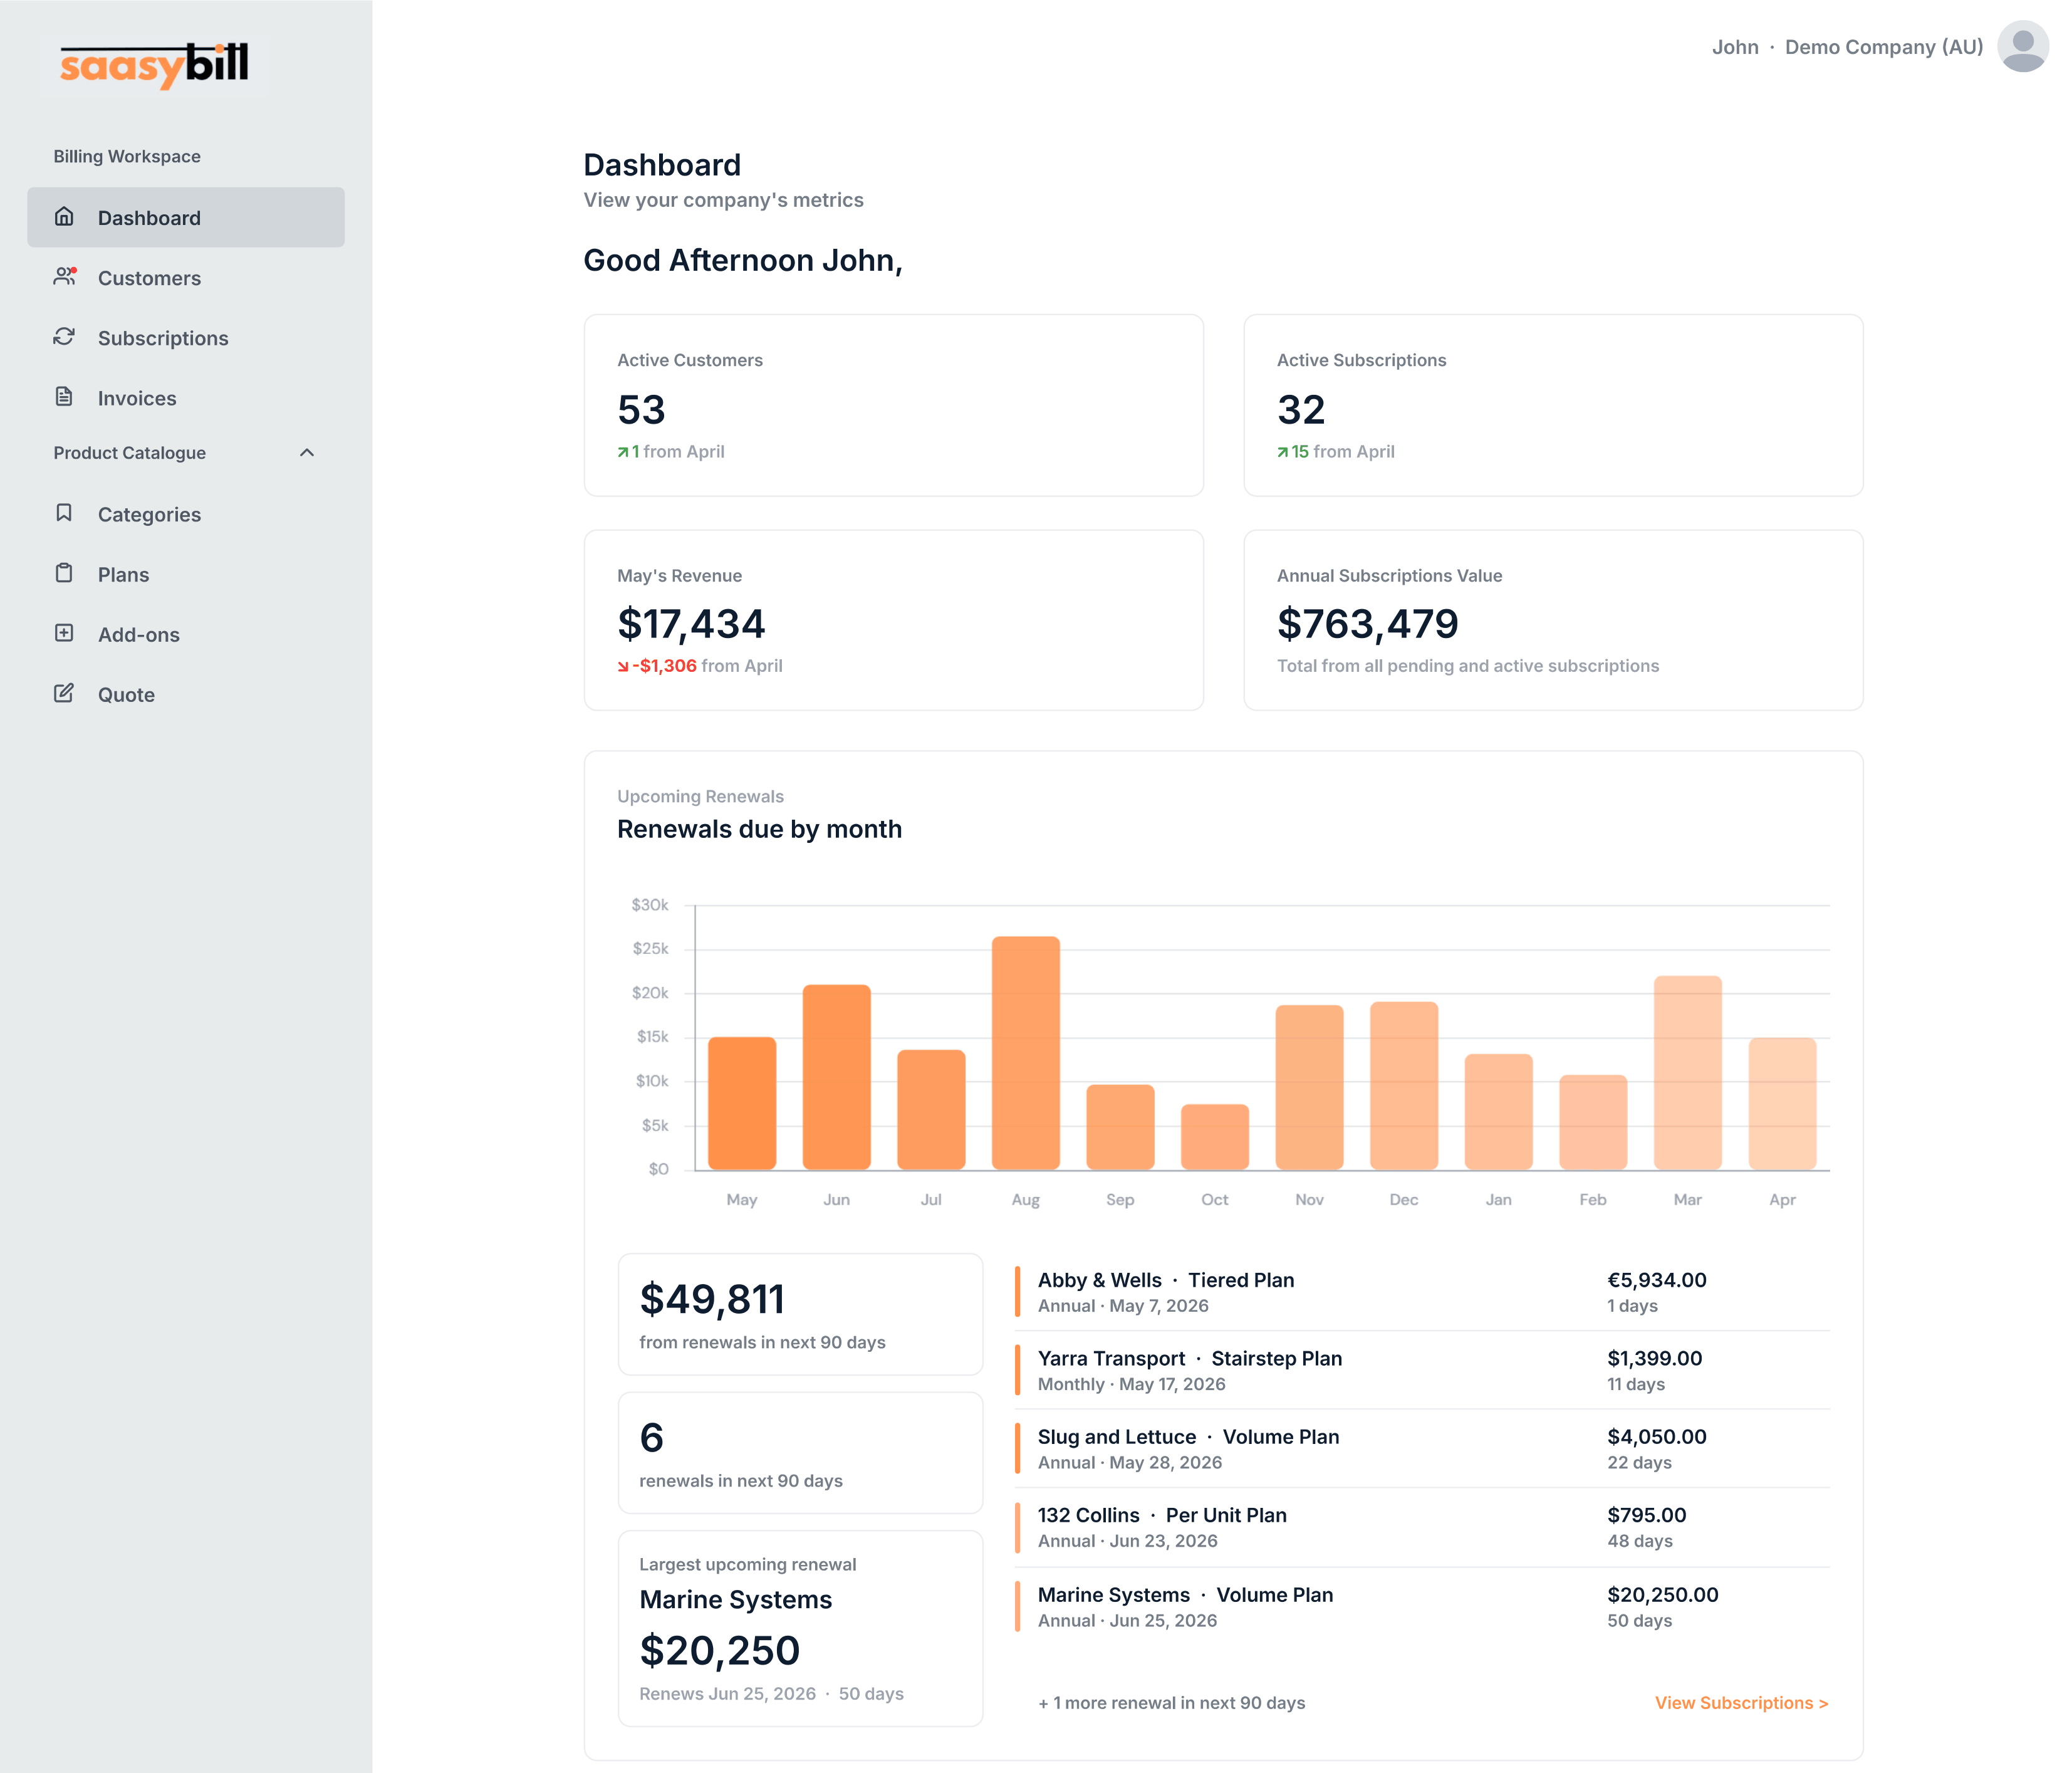The height and width of the screenshot is (1773, 2072).
Task: Click the Invoices document icon
Action: [64, 397]
